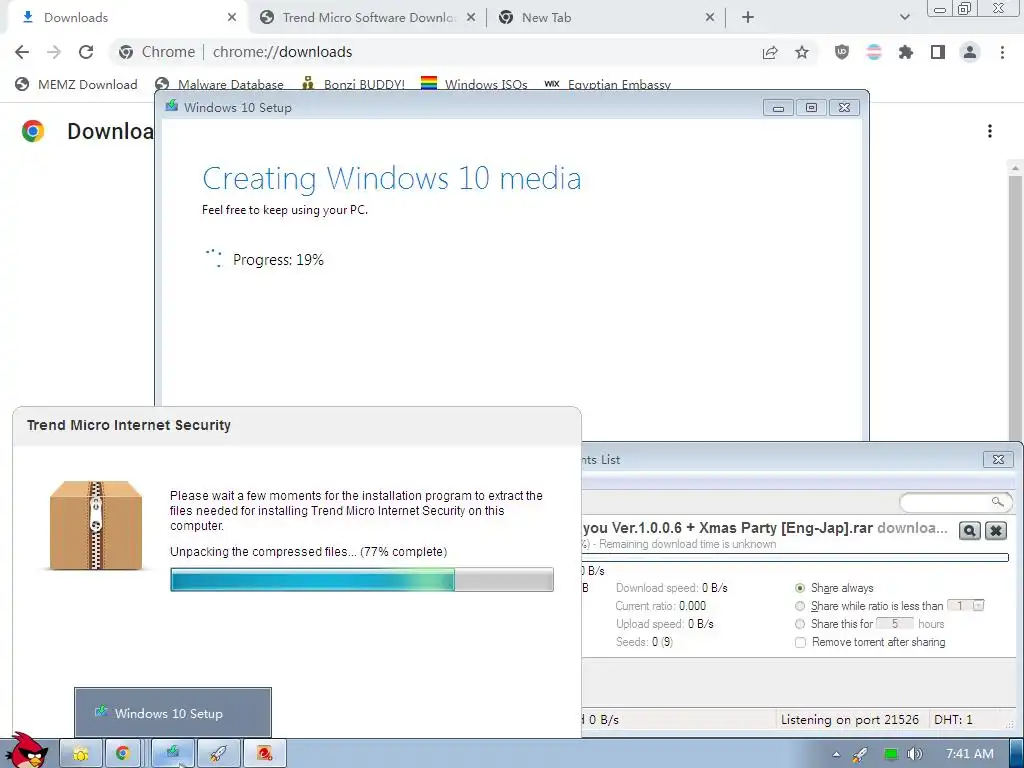Go forward in Chrome history
This screenshot has height=768, width=1024.
[54, 52]
